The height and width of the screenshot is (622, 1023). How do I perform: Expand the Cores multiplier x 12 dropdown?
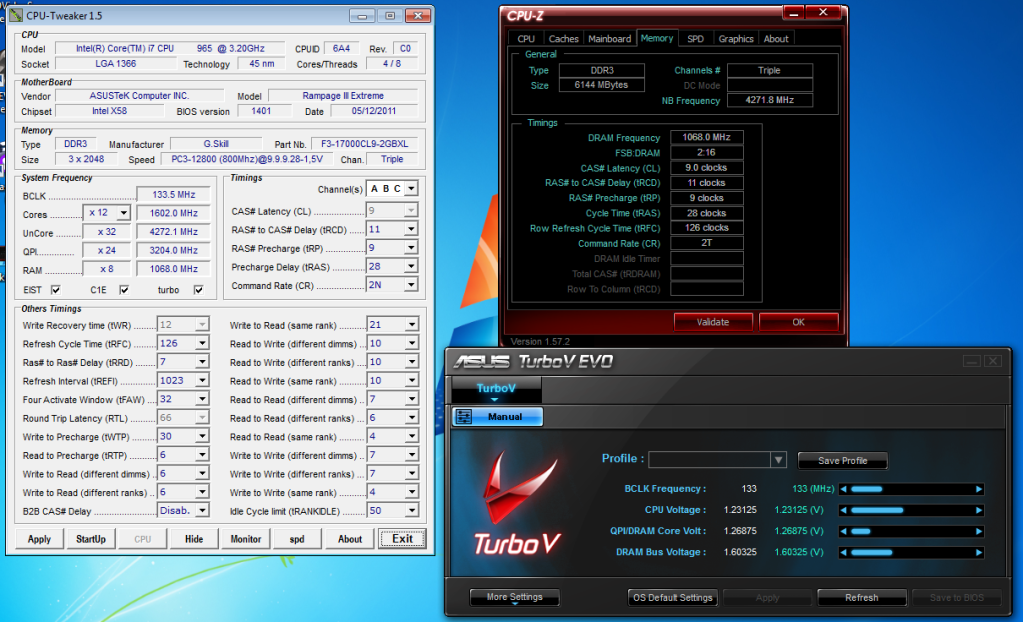[123, 213]
